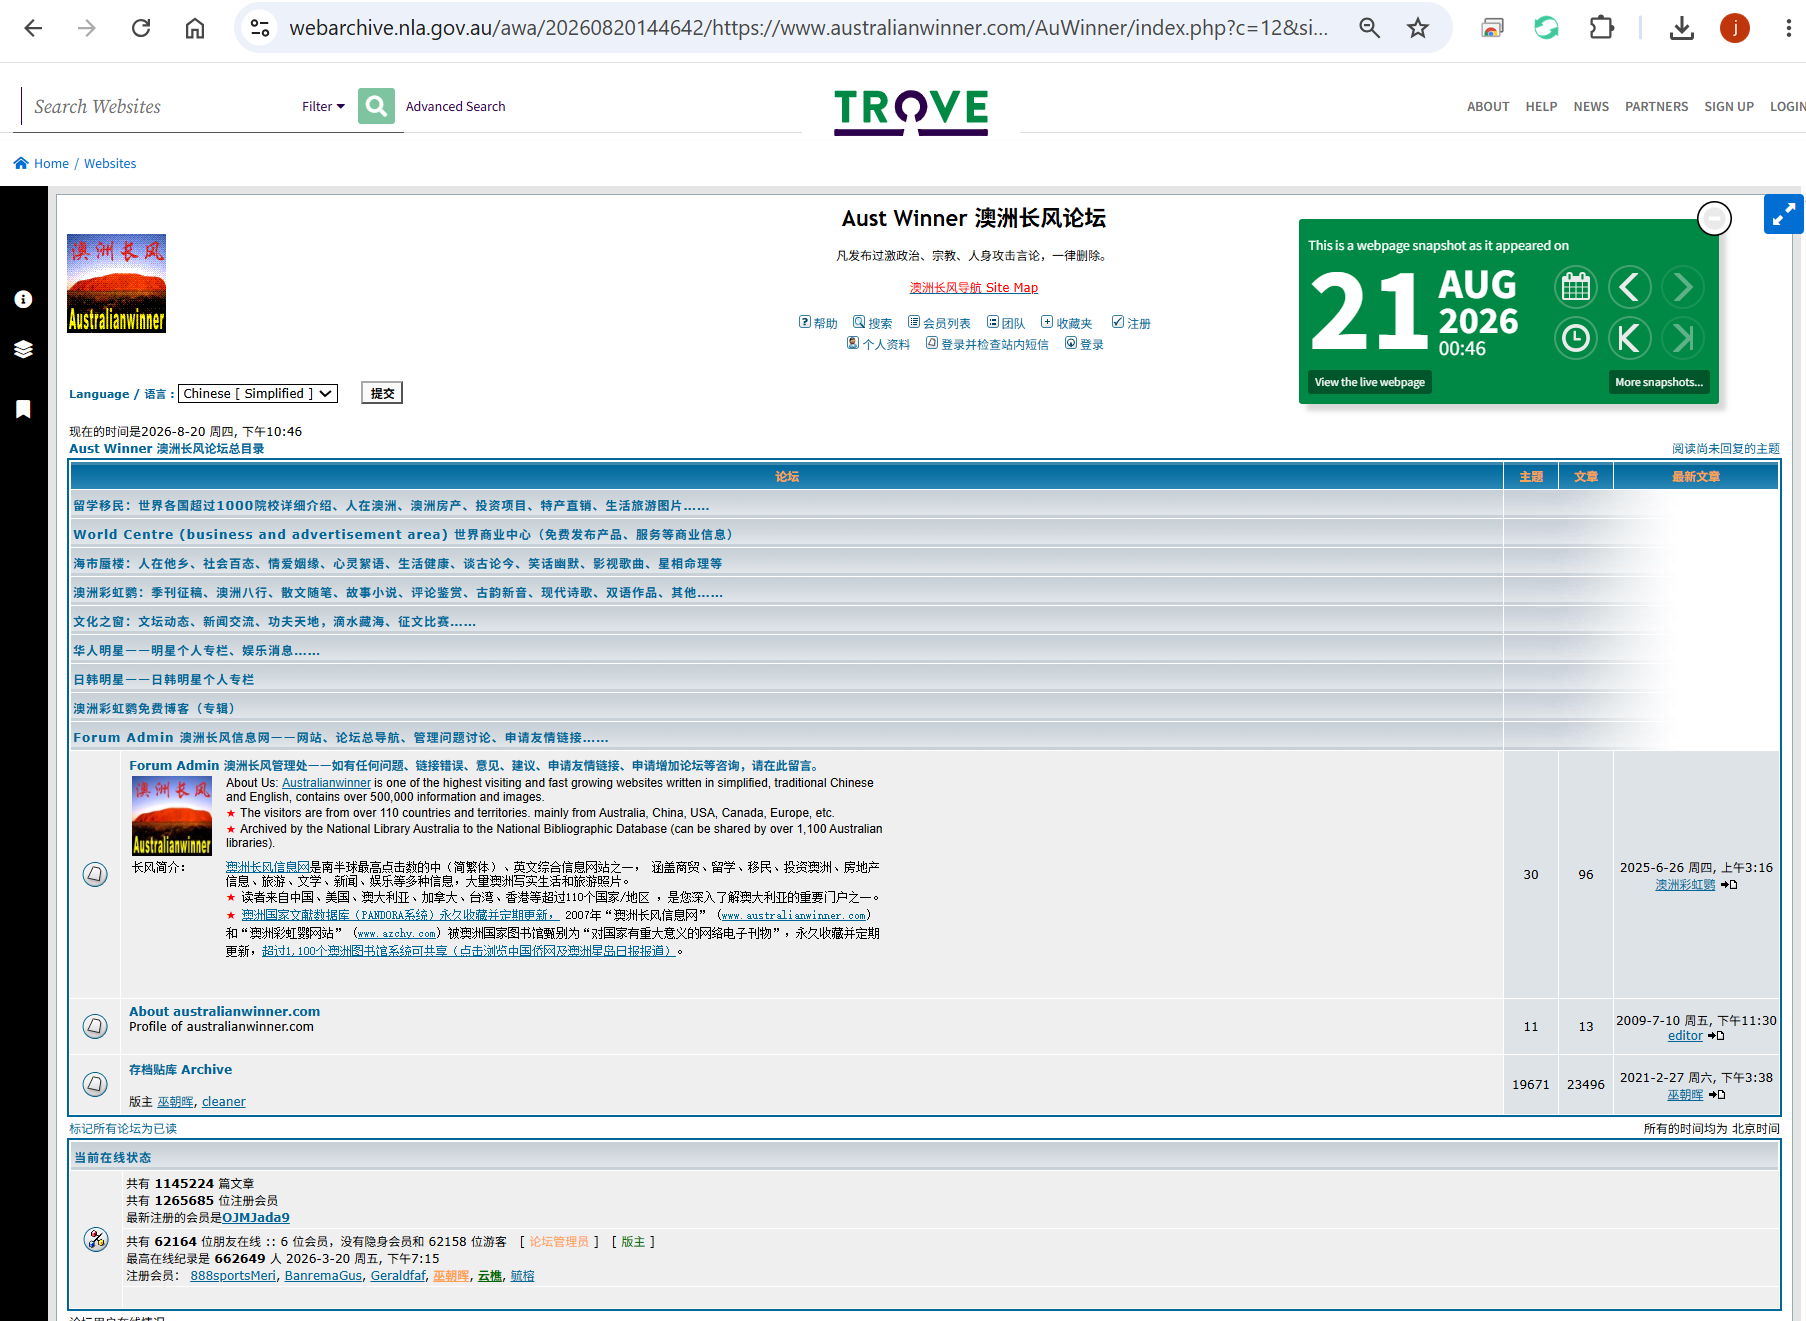This screenshot has height=1321, width=1806.
Task: Open the editor last-post author link
Action: tap(1685, 1035)
